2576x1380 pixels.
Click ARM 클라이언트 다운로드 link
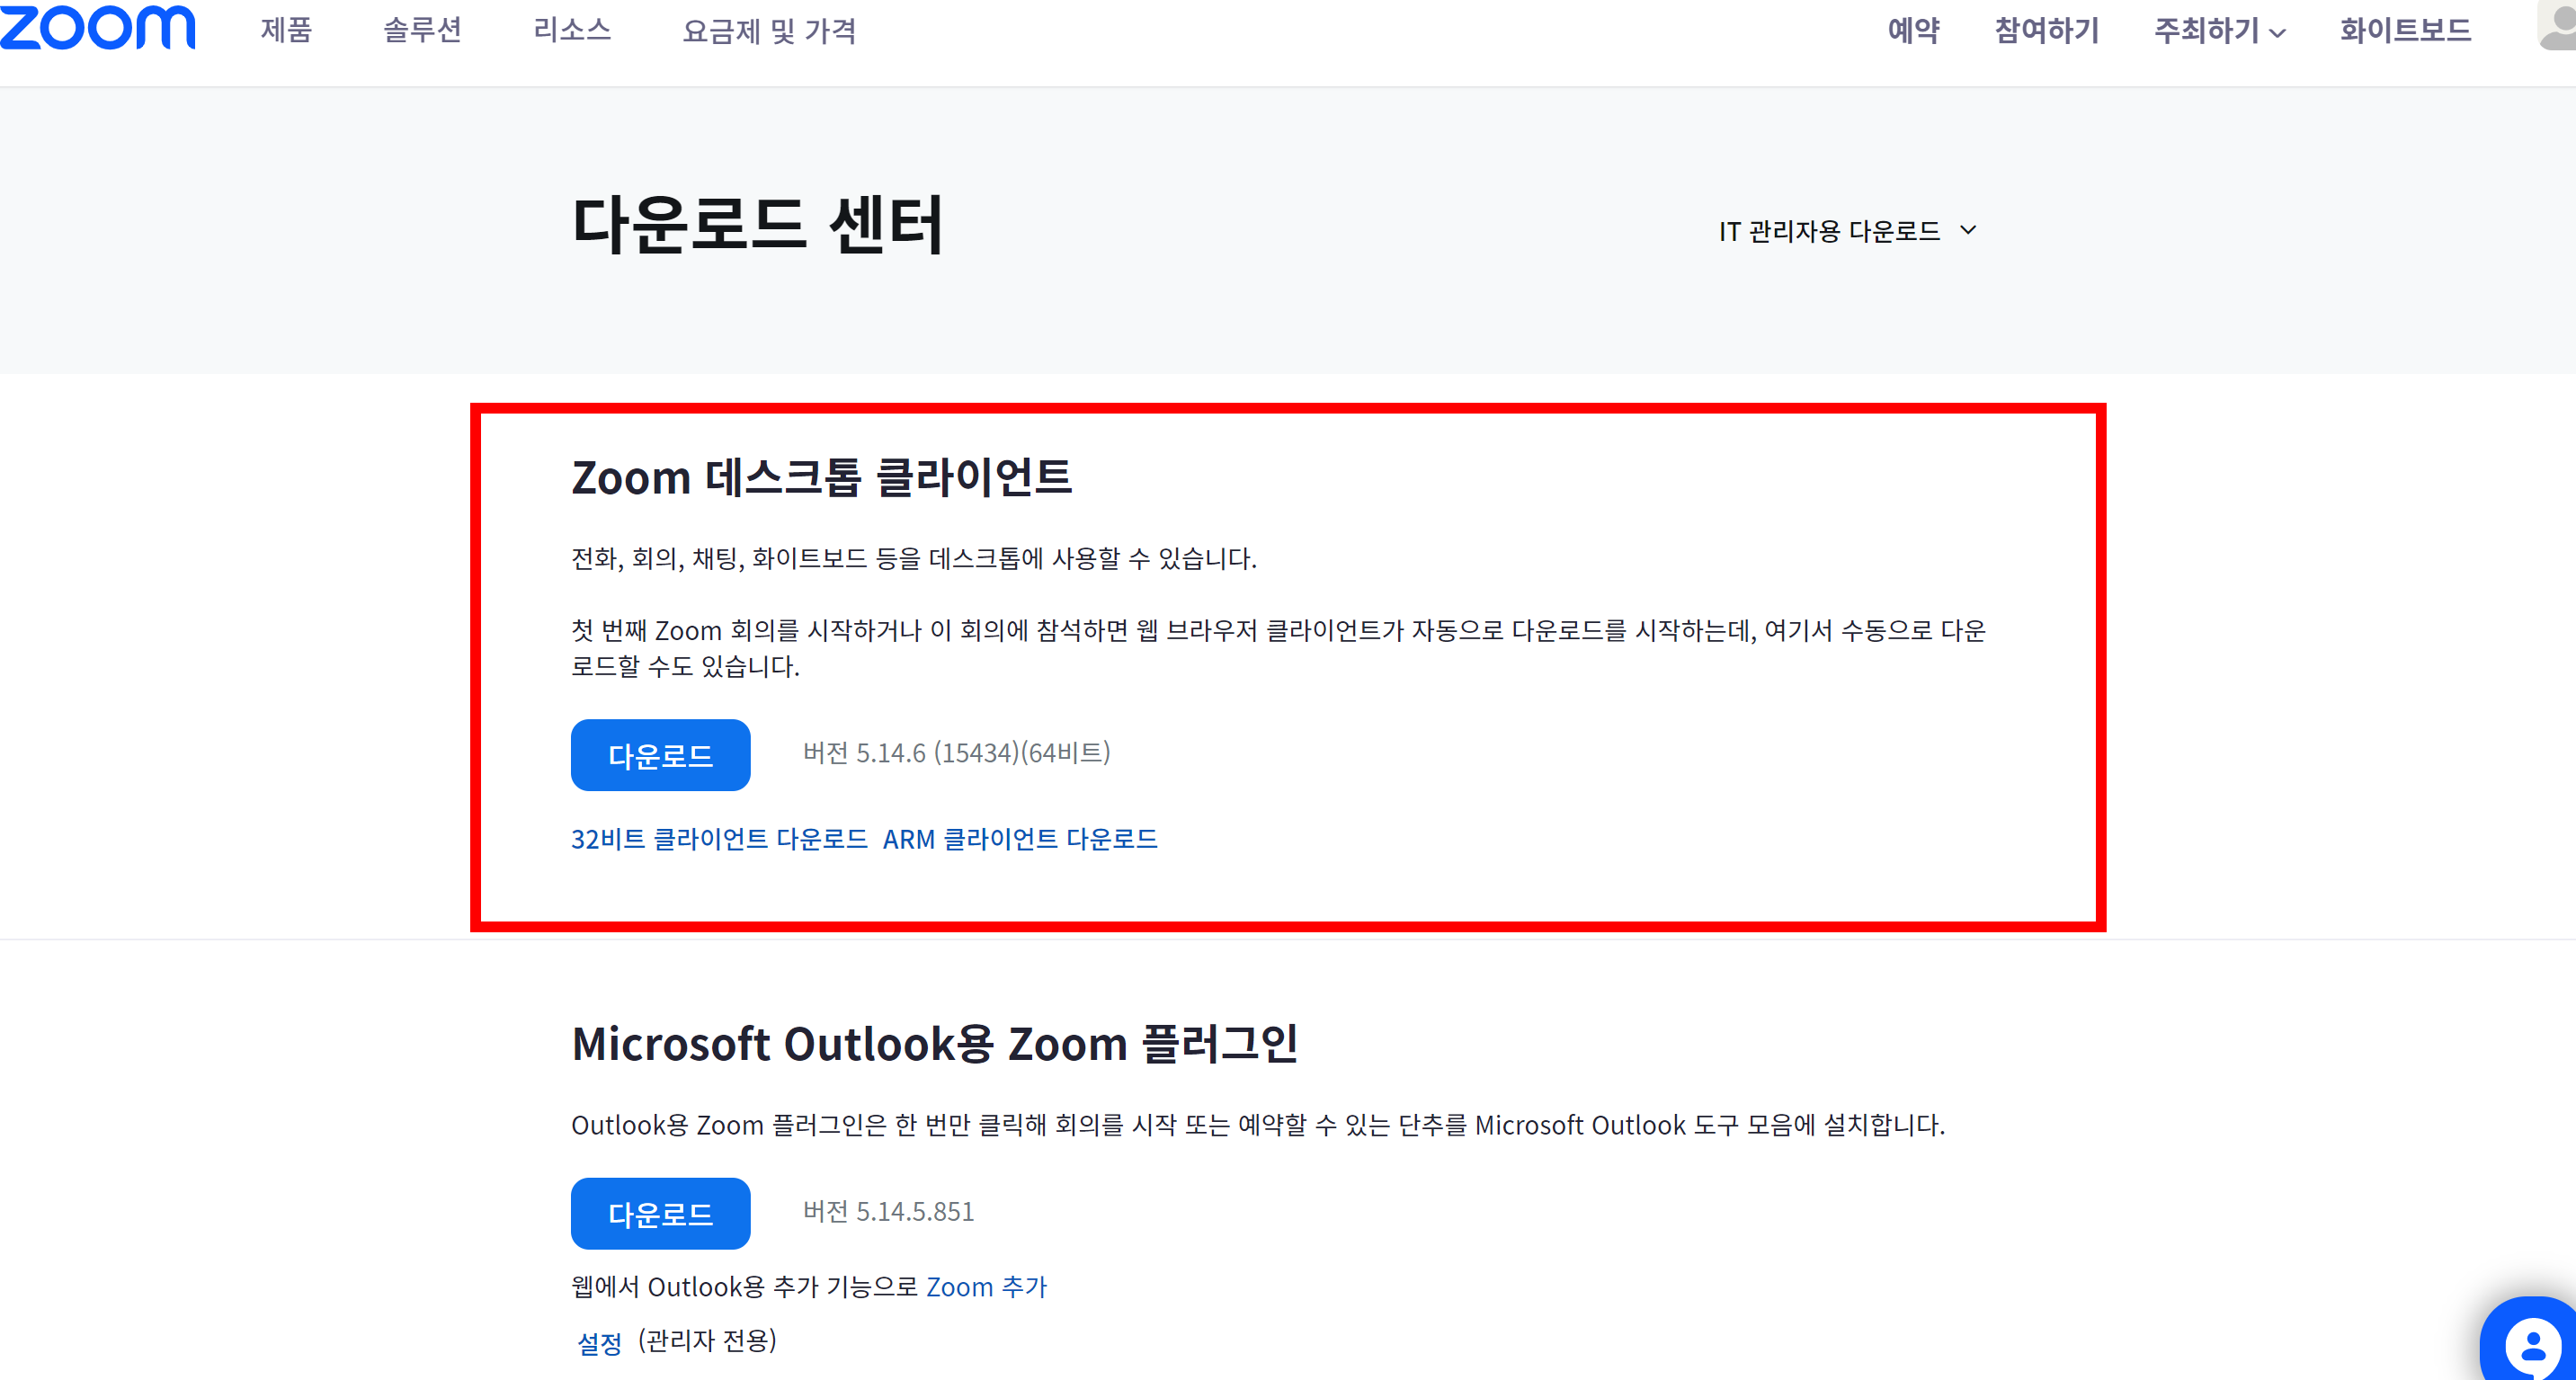coord(1019,839)
